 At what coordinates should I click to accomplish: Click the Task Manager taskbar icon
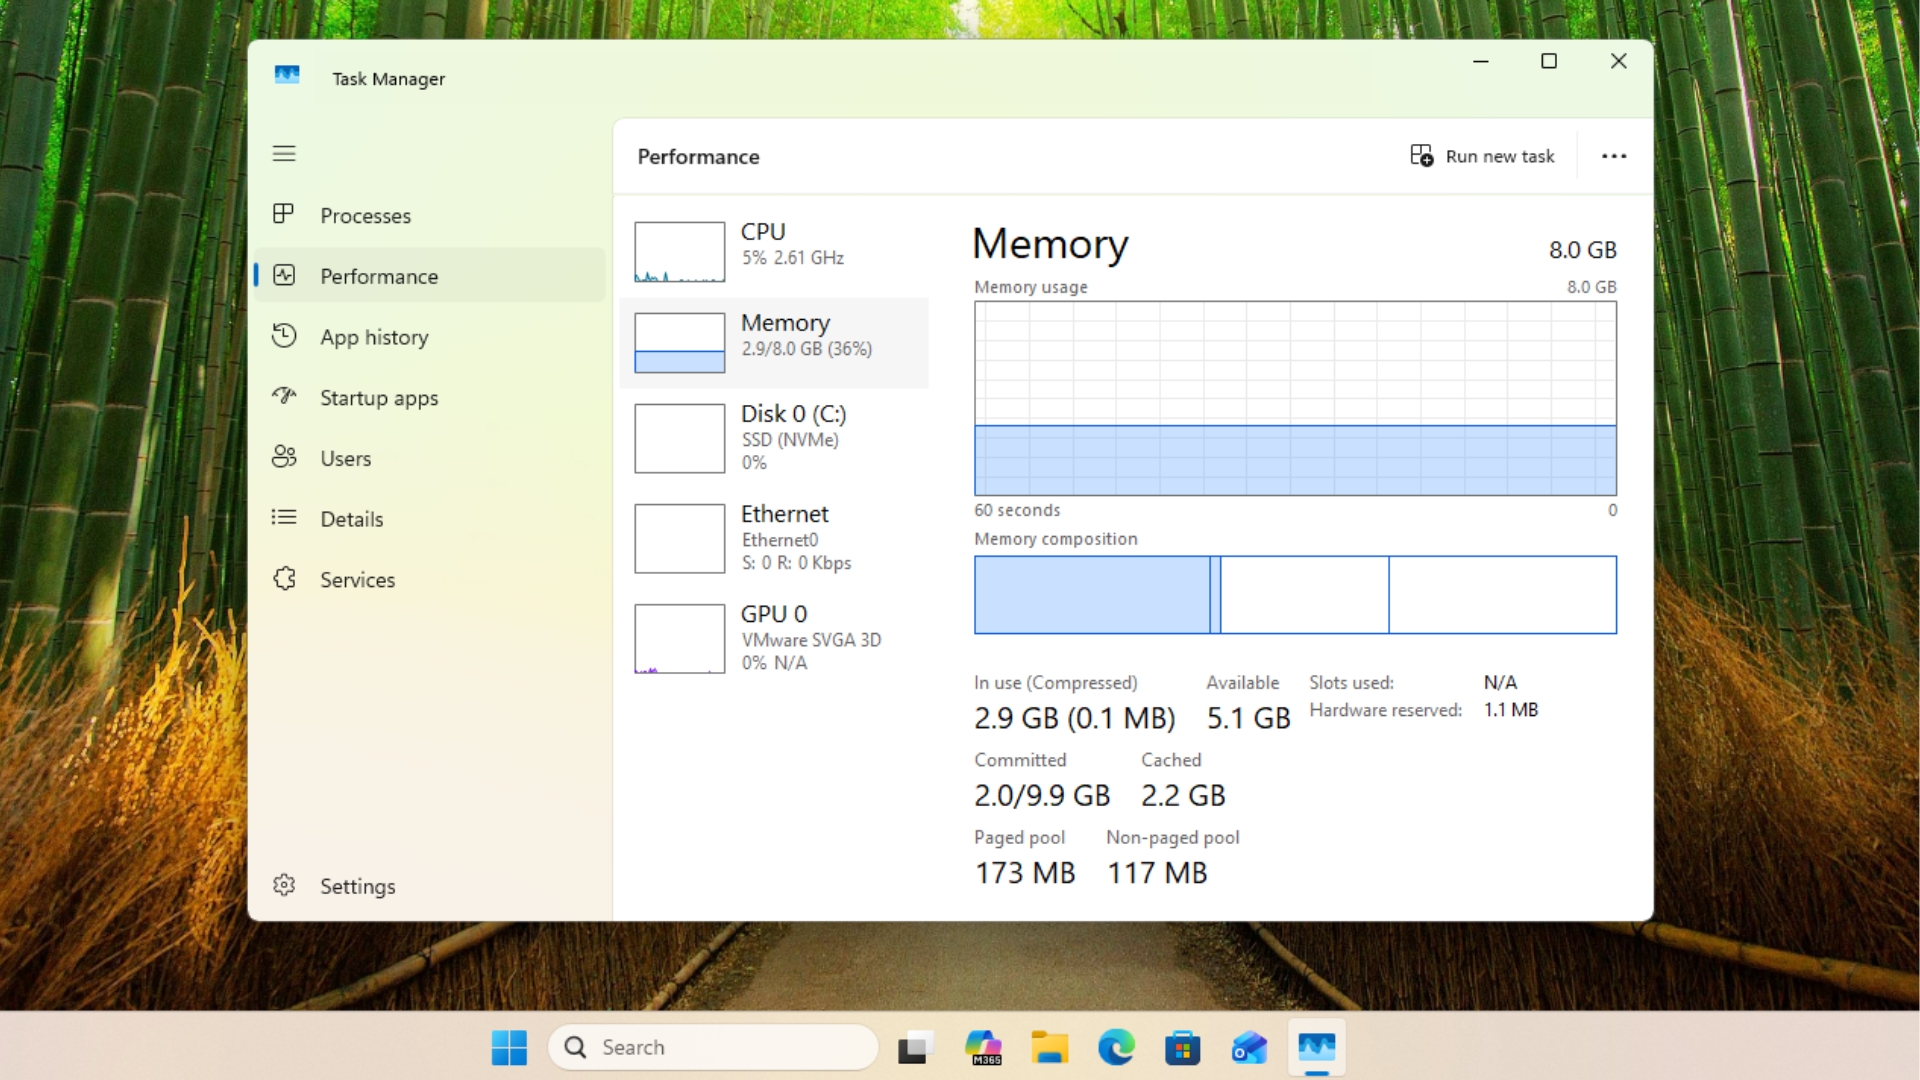[x=1317, y=1047]
